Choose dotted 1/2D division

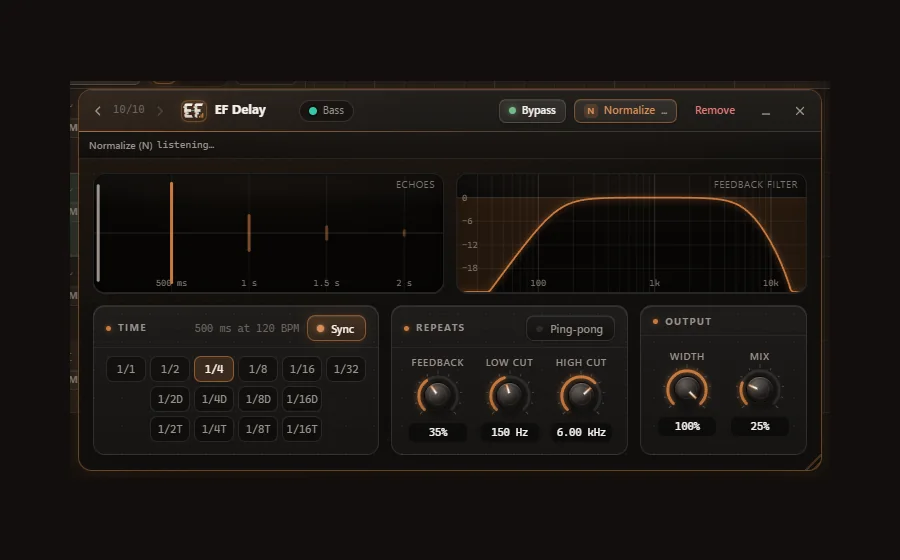pos(170,399)
